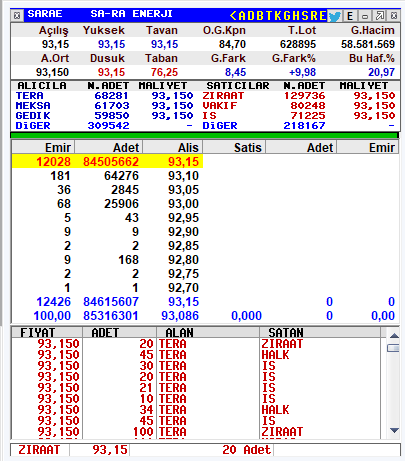
Task: Select TERA in the buyers list
Action: (30, 96)
